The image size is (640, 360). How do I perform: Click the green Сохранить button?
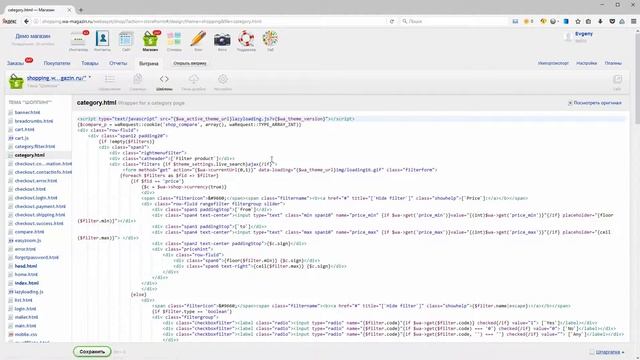point(92,351)
